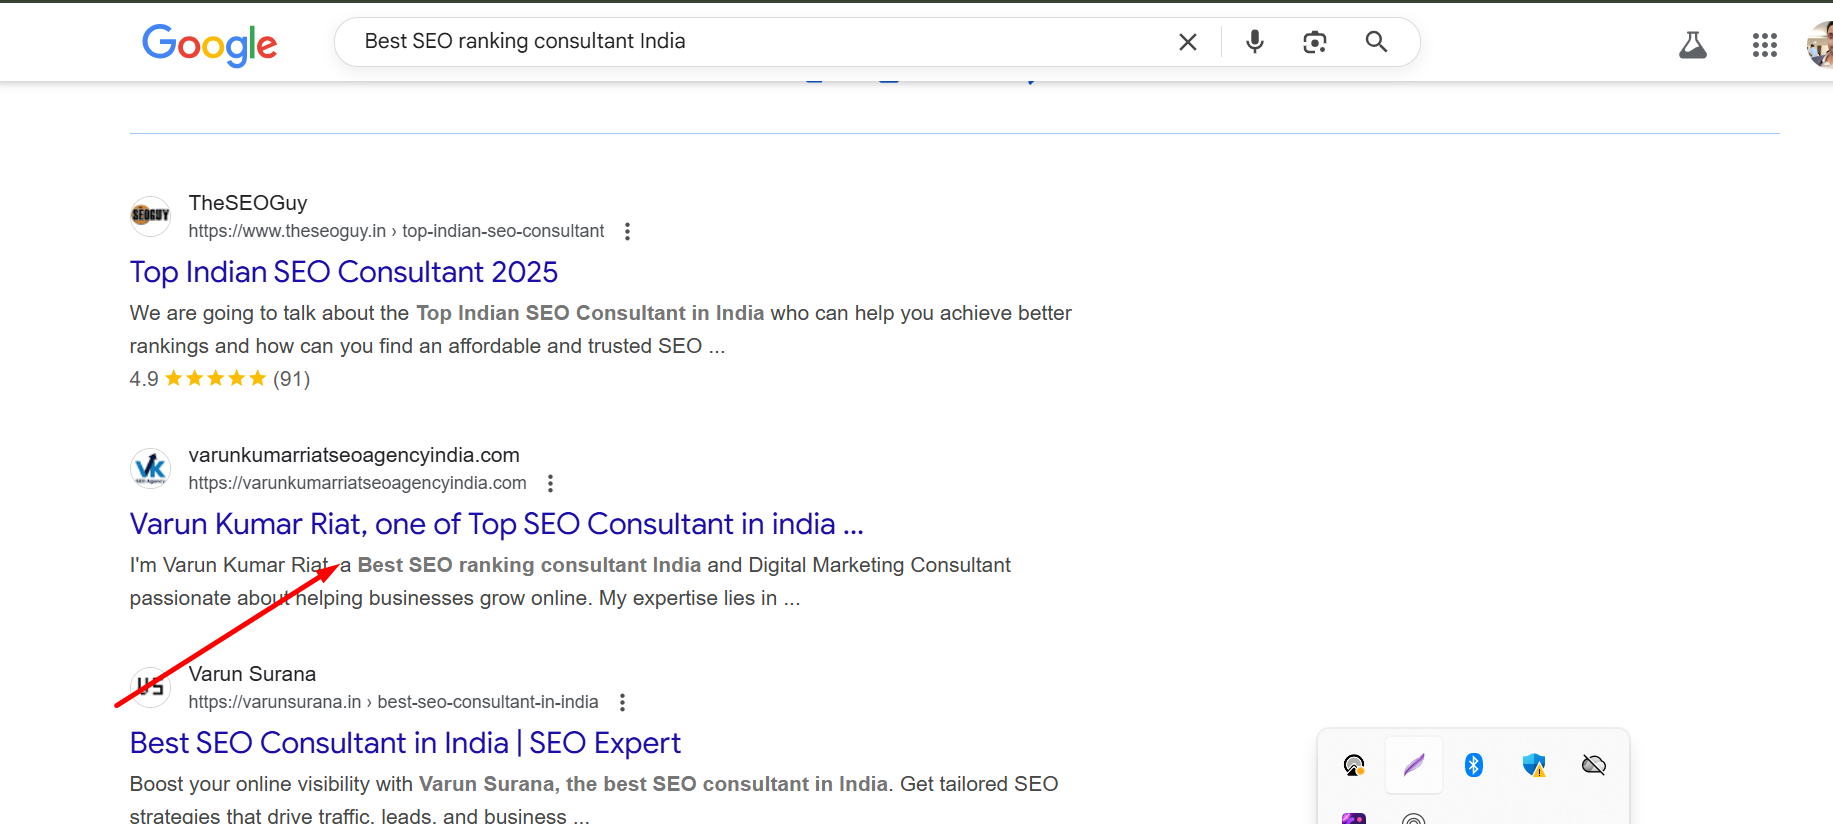Open Varun Kumar Riat result link

coord(495,523)
